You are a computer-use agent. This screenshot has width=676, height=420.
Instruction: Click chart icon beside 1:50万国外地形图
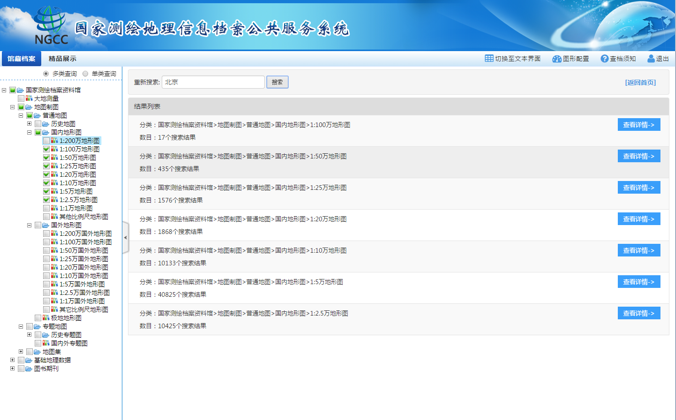(x=54, y=250)
